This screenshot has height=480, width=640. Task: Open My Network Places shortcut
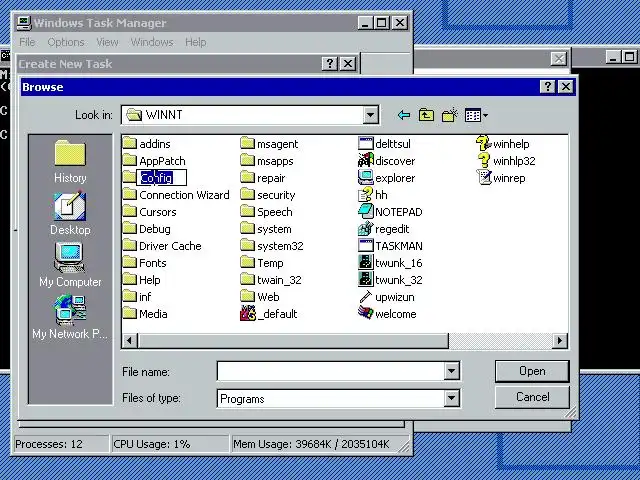[70, 317]
